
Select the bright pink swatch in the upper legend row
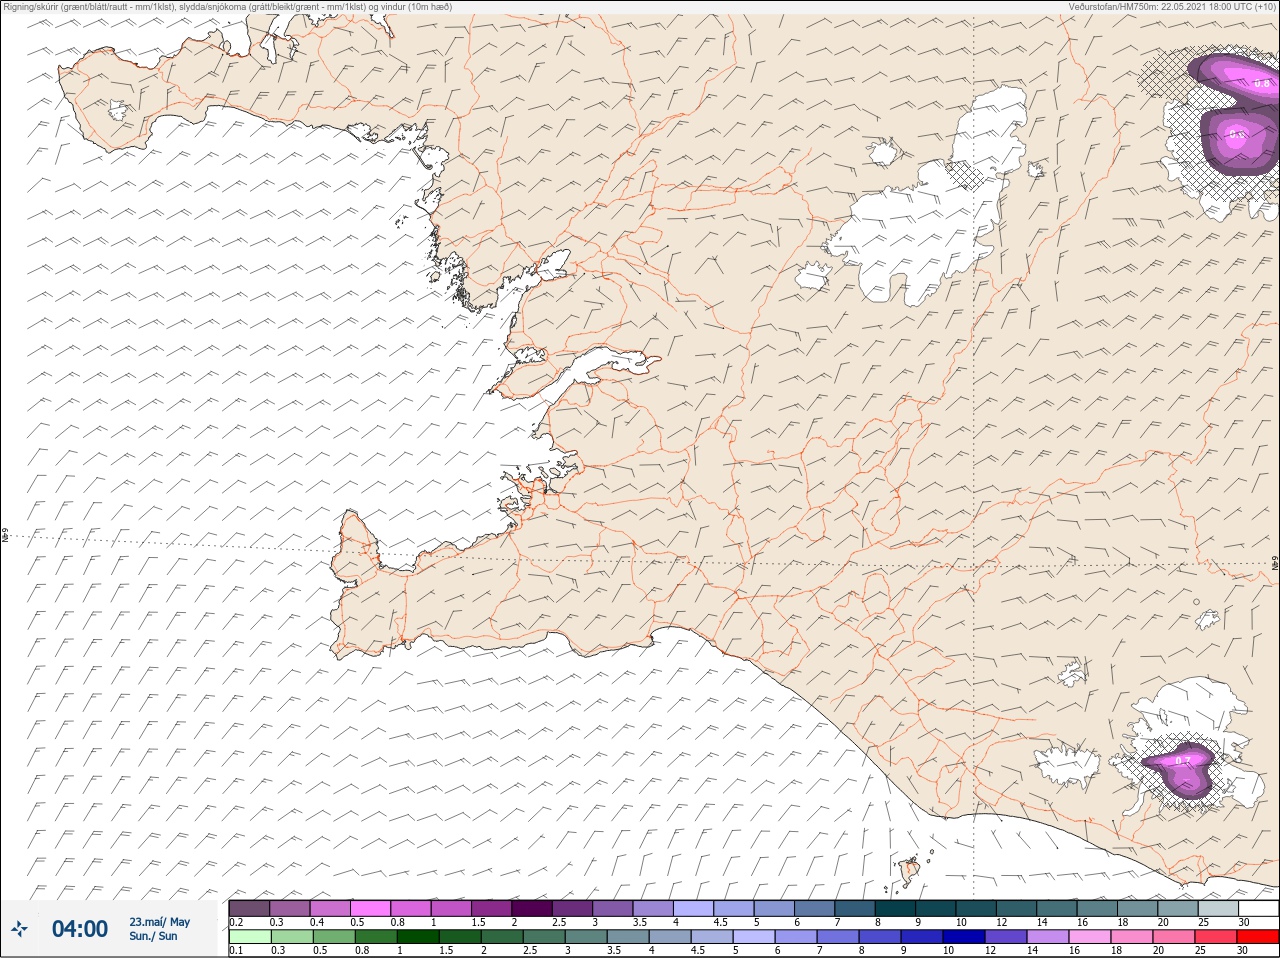point(370,908)
